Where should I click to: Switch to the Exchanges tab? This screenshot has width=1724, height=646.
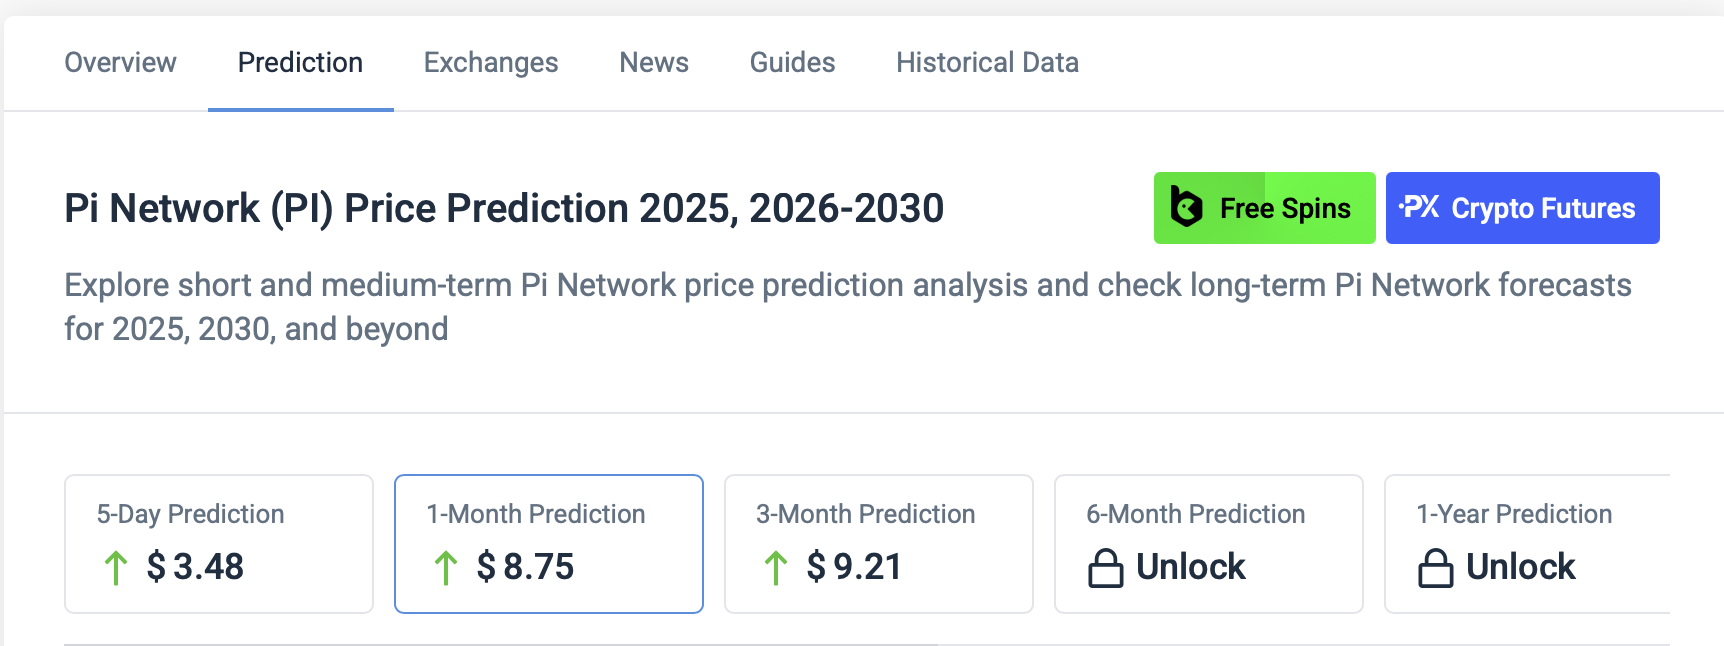(491, 63)
